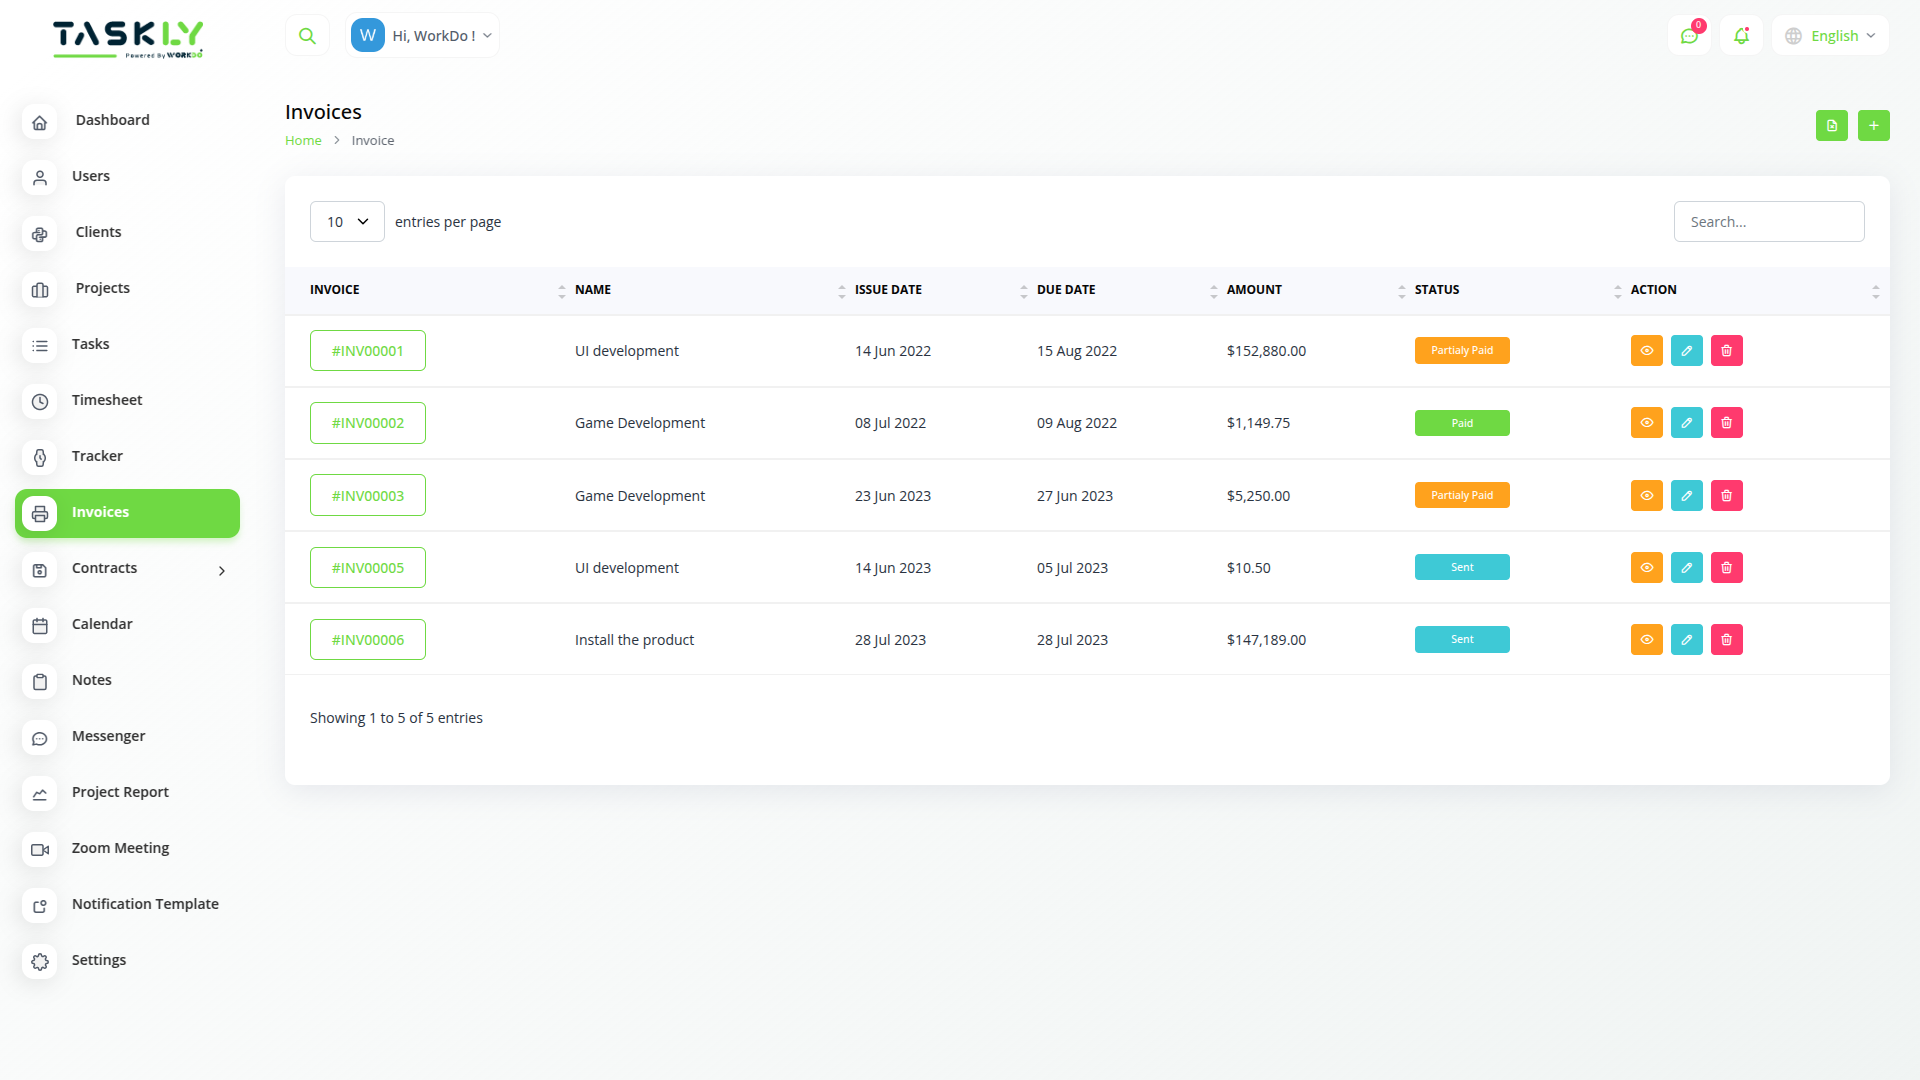Image resolution: width=1920 pixels, height=1080 pixels.
Task: Navigate to the Zoom Meeting menu item
Action: click(120, 847)
